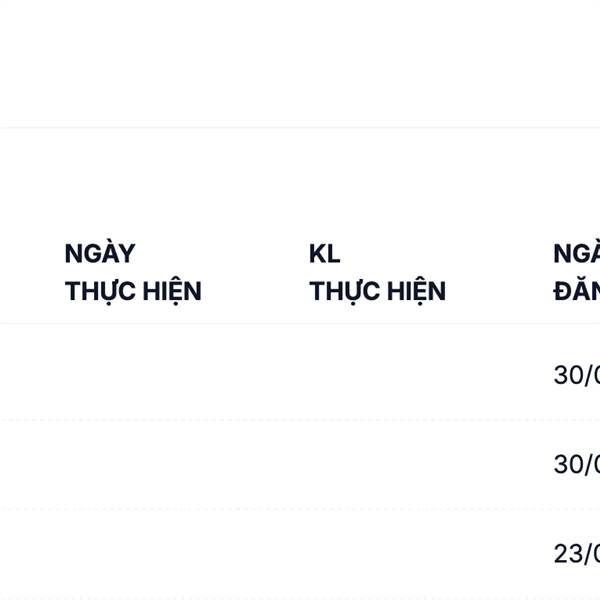Click empty KL THỰC HIỆN cell in second row
Image resolution: width=600 pixels, height=600 pixels.
click(x=377, y=464)
